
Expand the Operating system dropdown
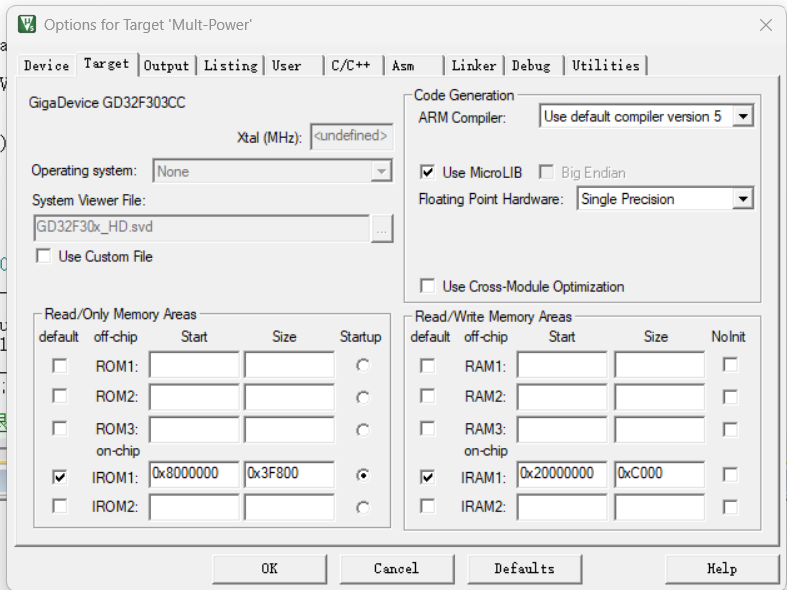(381, 171)
